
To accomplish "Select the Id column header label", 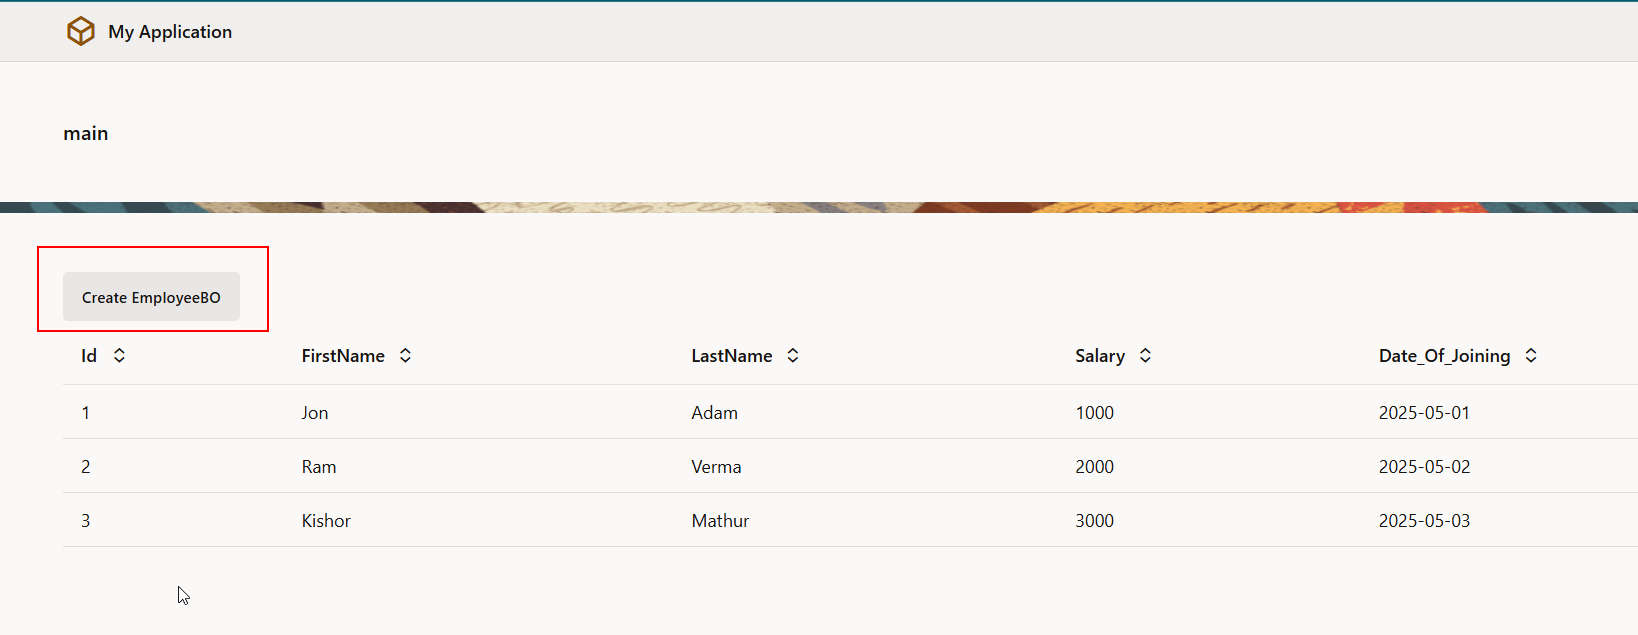I will (89, 356).
